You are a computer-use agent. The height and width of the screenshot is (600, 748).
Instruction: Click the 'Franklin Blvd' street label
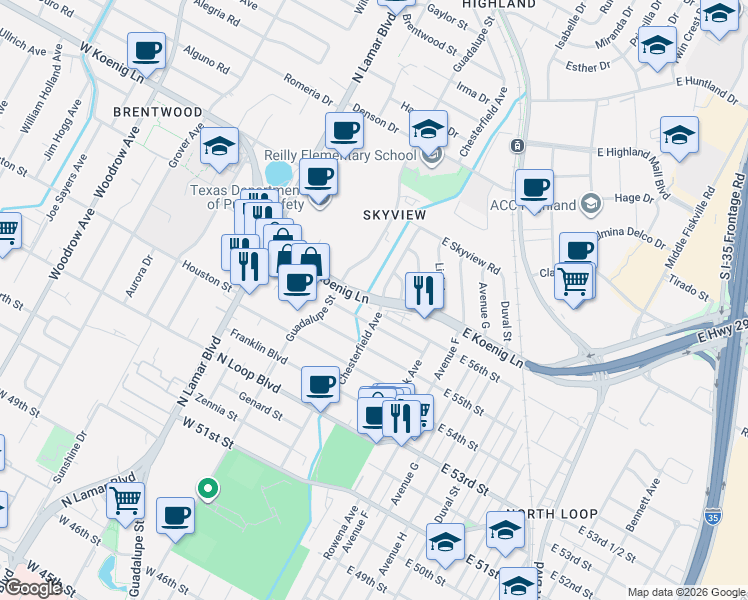tap(259, 346)
